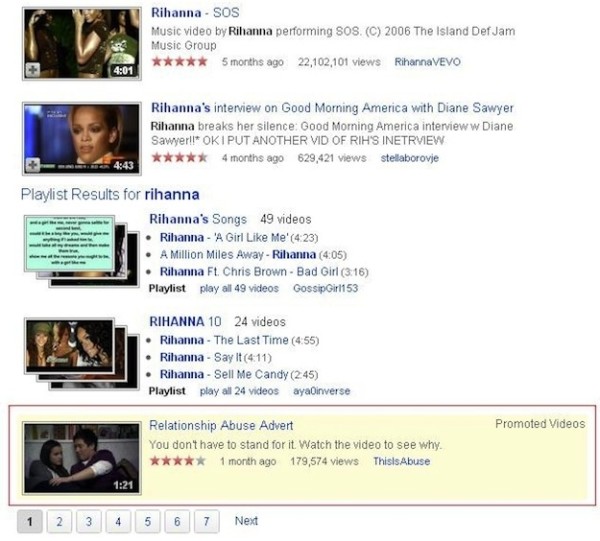Visit the stellaborovje channel
This screenshot has width=600, height=541.
(409, 158)
